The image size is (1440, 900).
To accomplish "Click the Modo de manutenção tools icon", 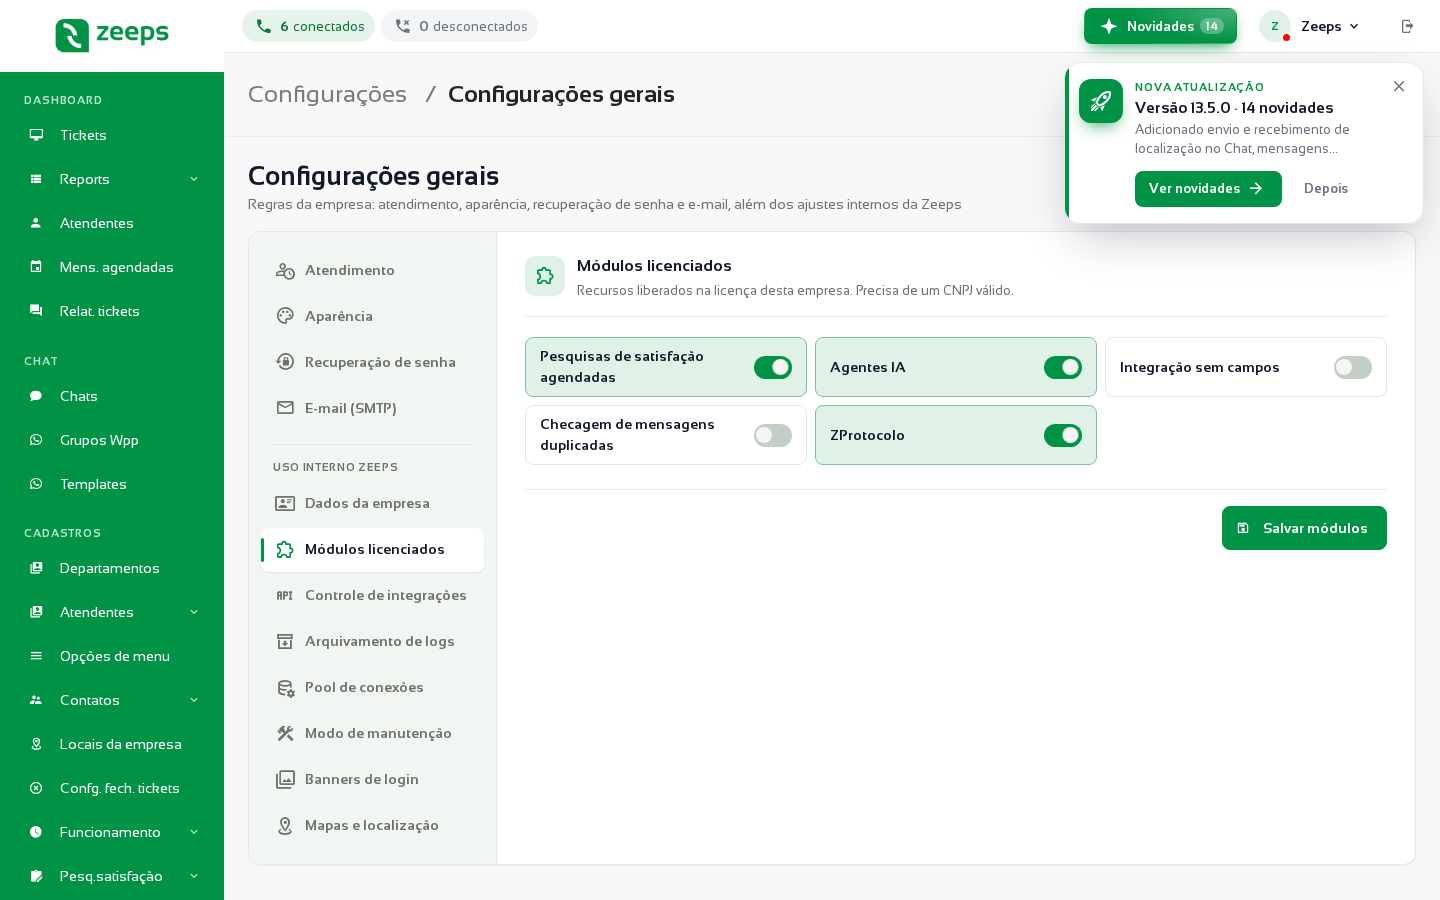I will click(285, 733).
